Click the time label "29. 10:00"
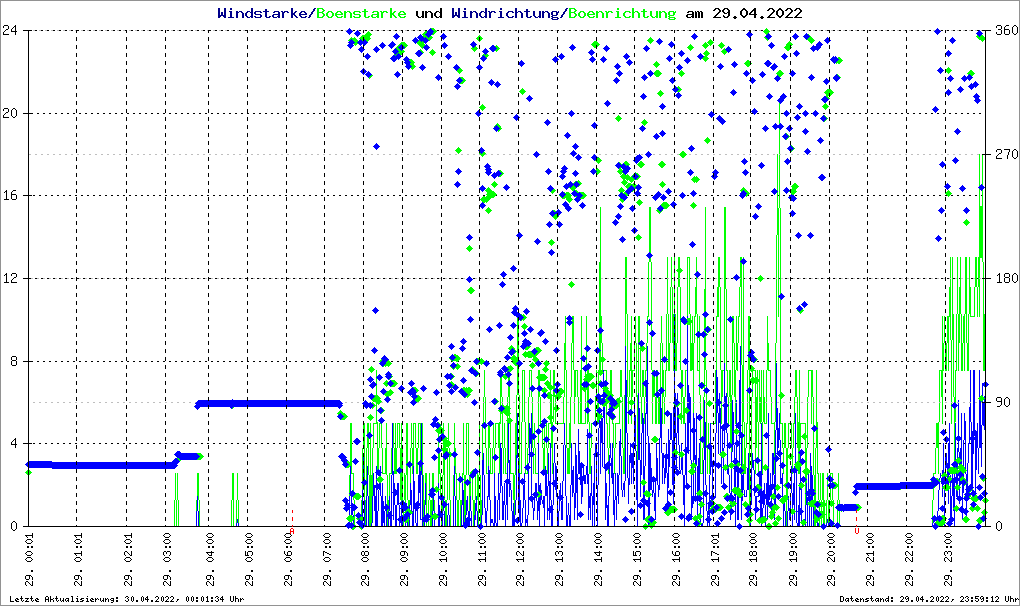1020x606 pixels. (442, 560)
